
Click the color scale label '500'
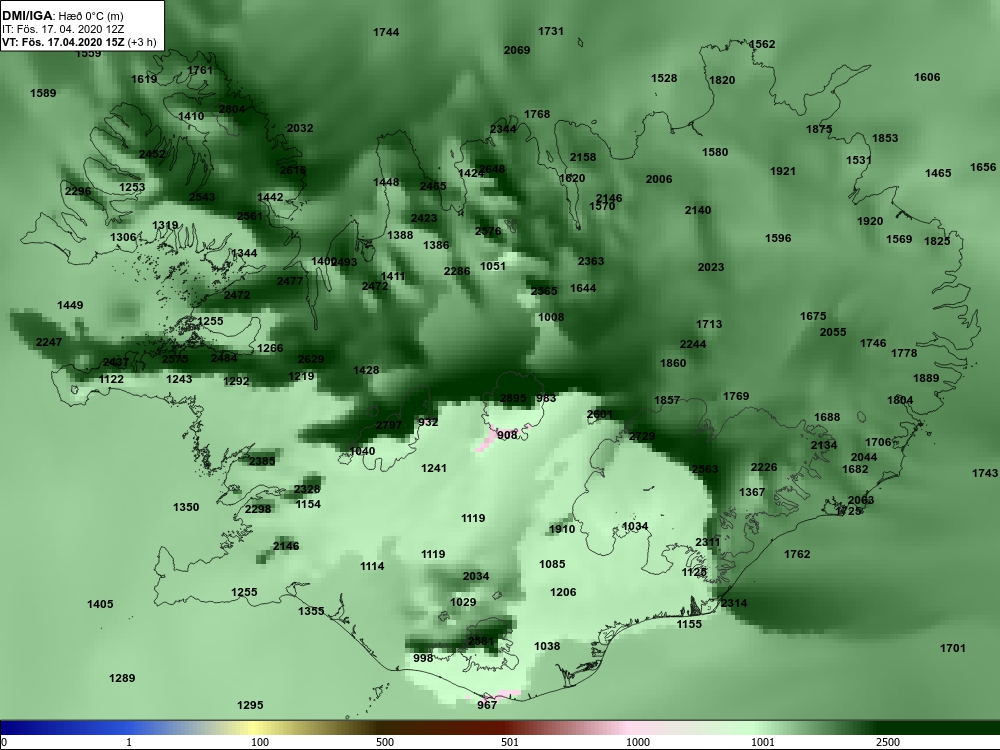[x=385, y=742]
